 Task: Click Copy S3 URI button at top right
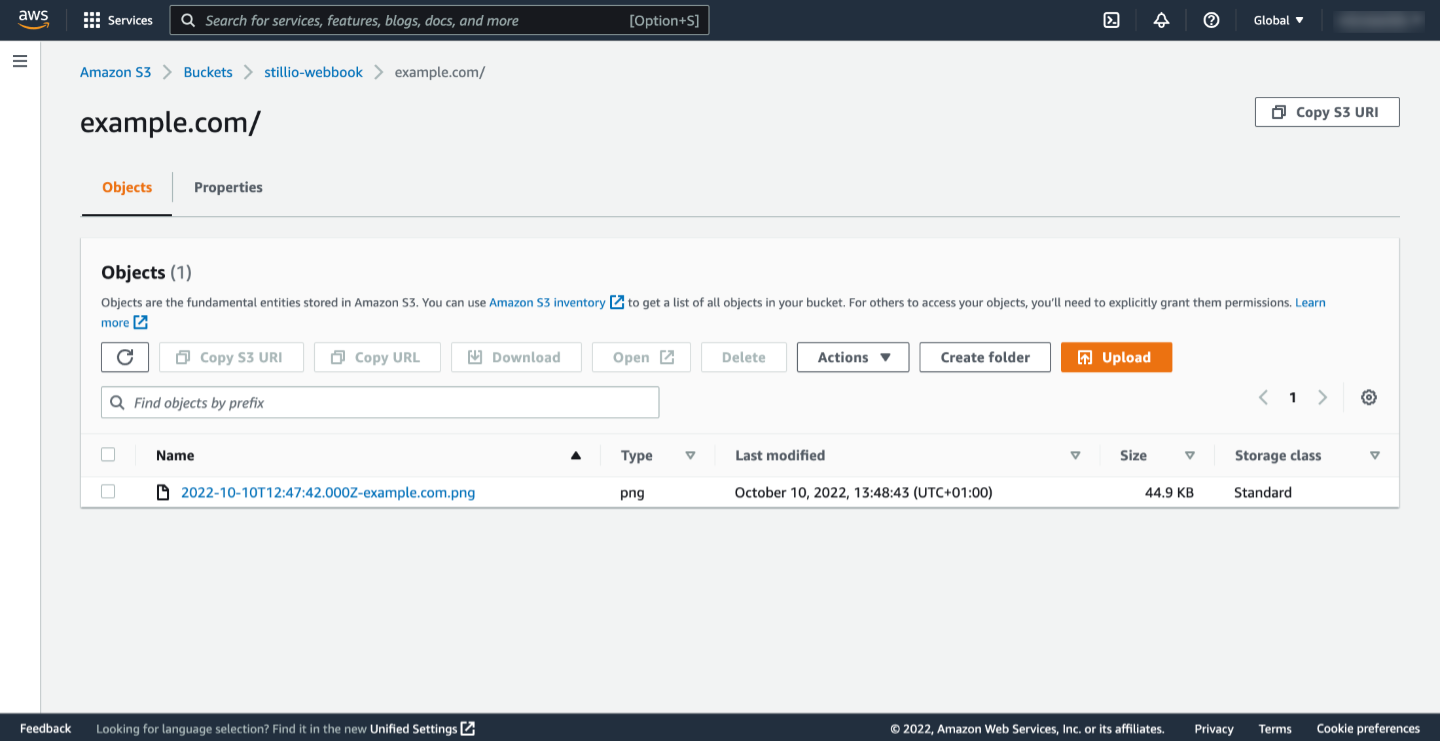[1327, 112]
